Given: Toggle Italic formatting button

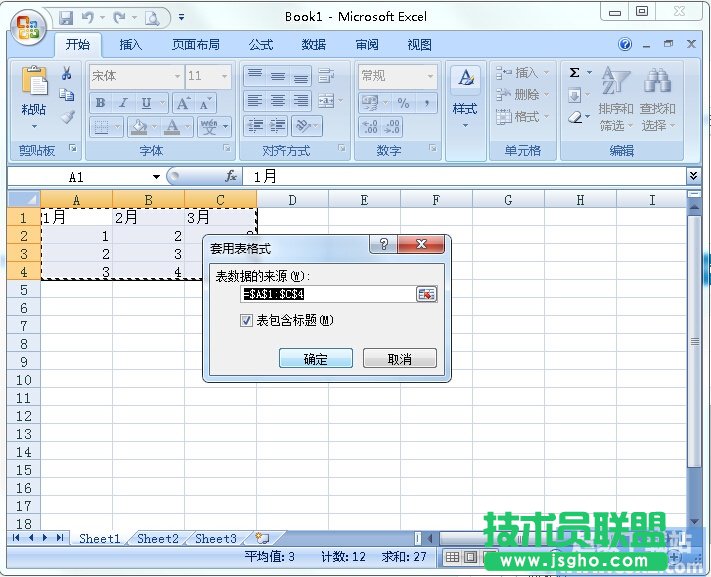Looking at the screenshot, I should click(x=123, y=103).
